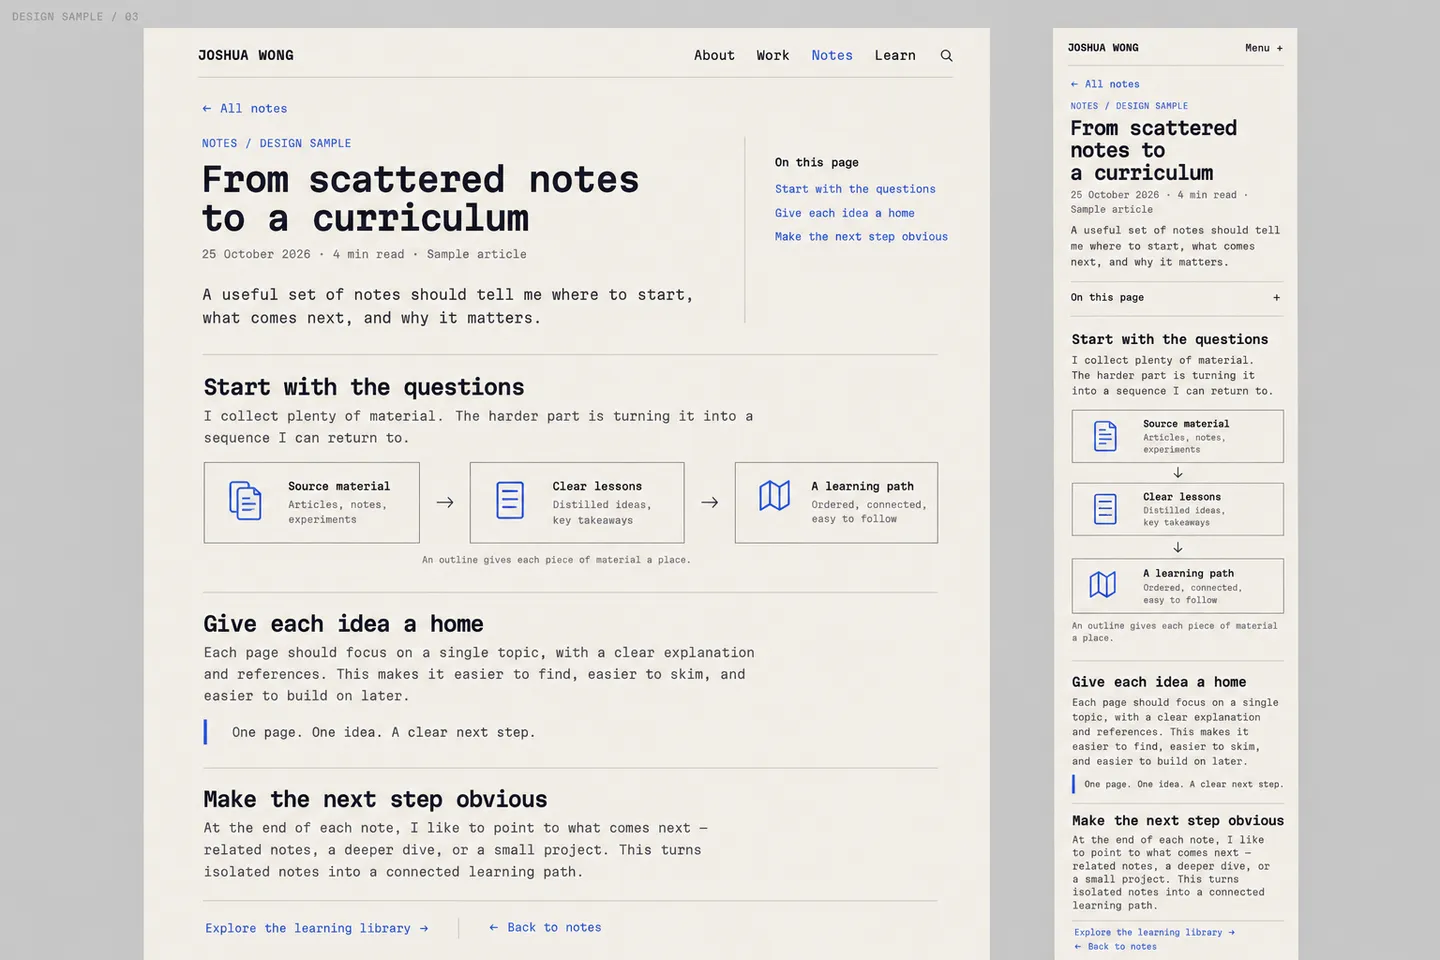The height and width of the screenshot is (960, 1440).
Task: Jump to Make the next step obvious in contents
Action: tap(861, 237)
